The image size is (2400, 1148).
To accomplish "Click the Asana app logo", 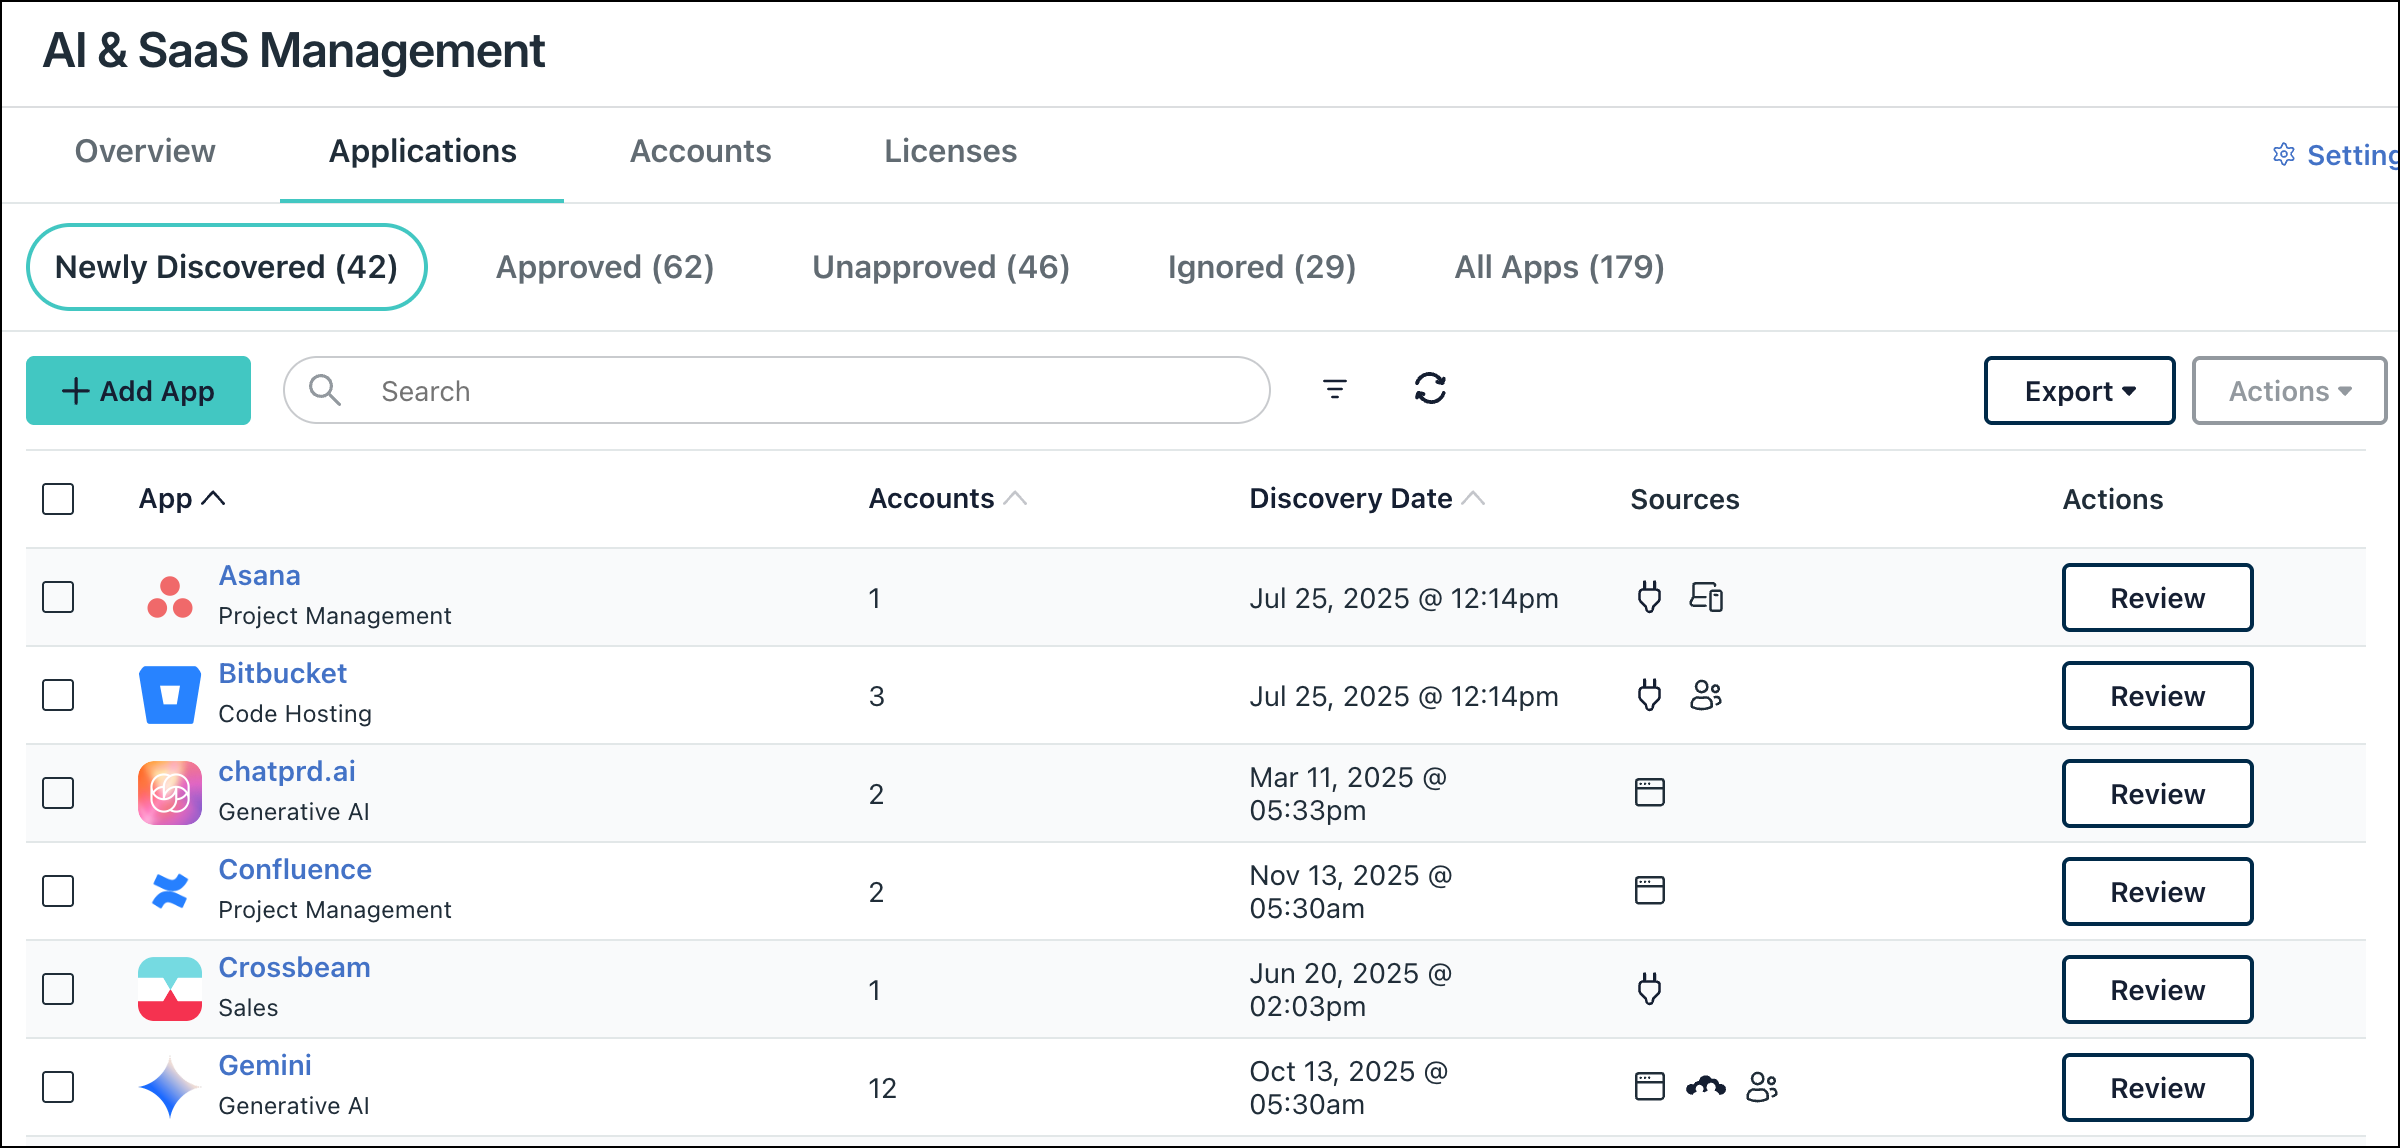I will pyautogui.click(x=169, y=597).
